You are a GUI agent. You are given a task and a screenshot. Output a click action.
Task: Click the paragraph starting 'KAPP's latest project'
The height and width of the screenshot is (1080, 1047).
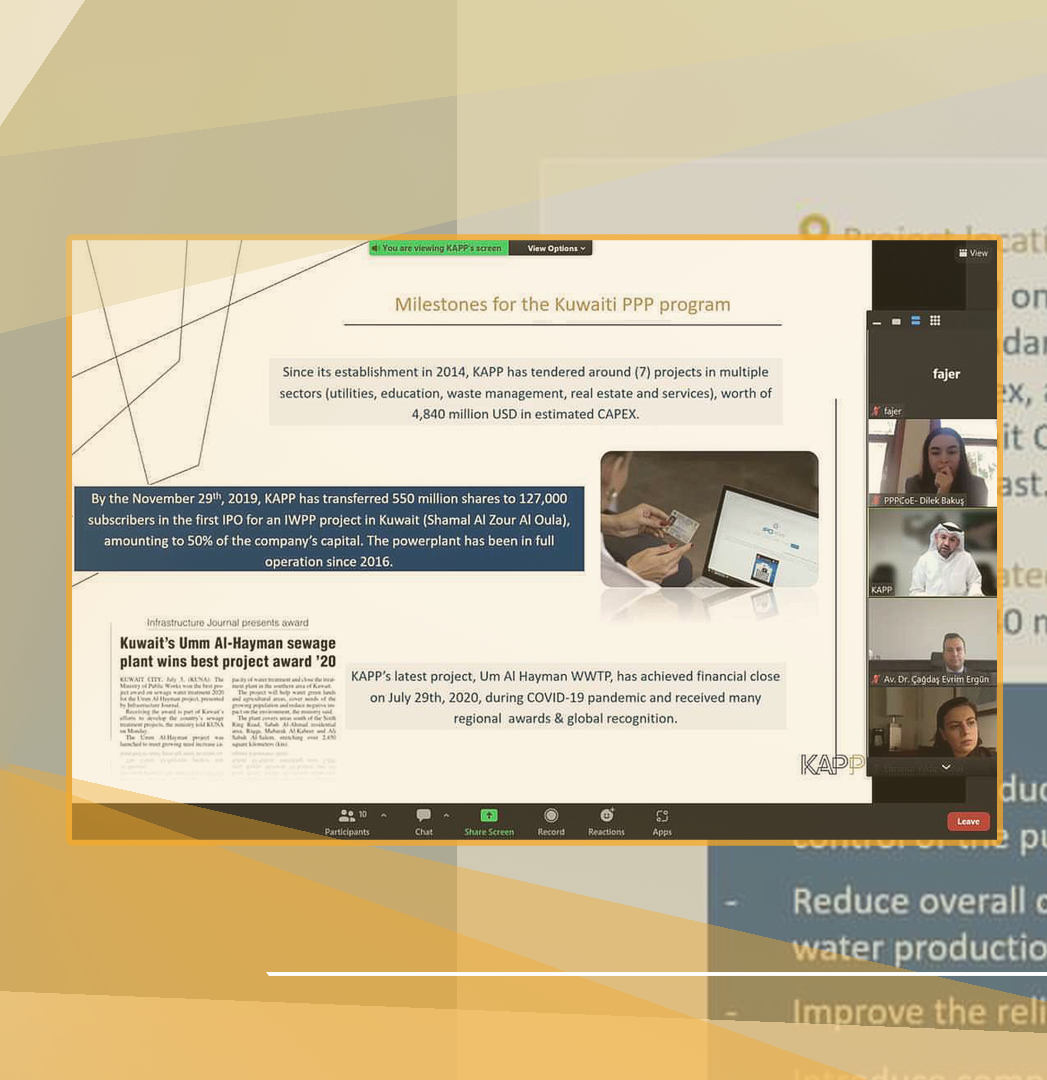566,697
